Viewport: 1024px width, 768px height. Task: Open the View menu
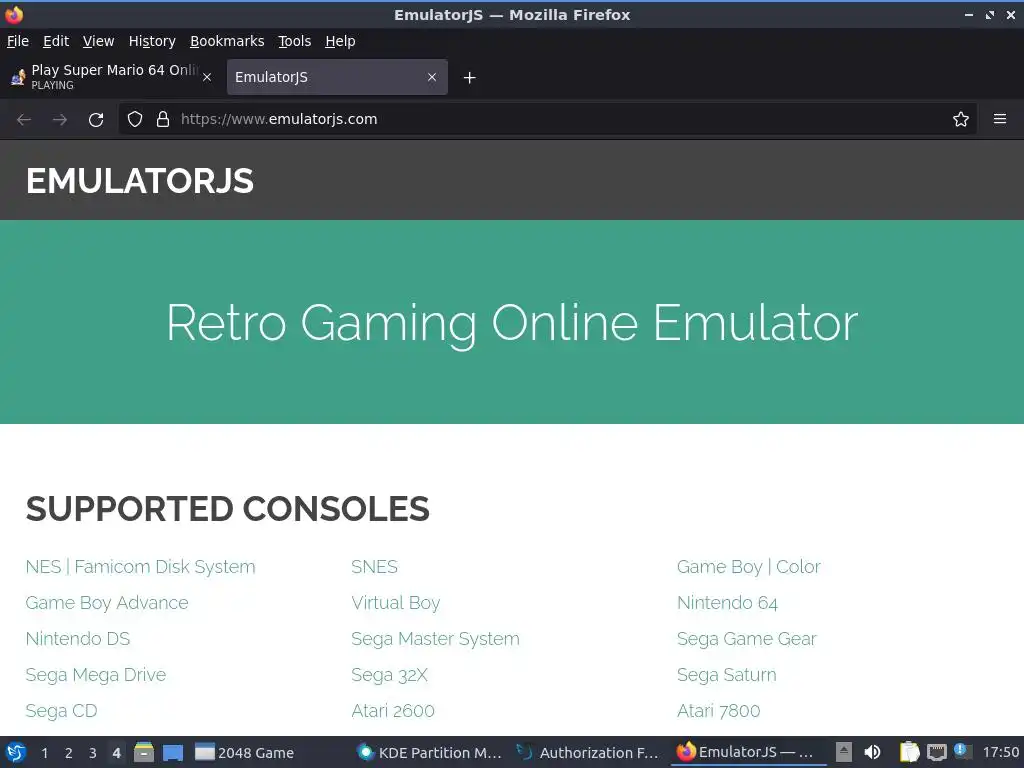tap(99, 41)
